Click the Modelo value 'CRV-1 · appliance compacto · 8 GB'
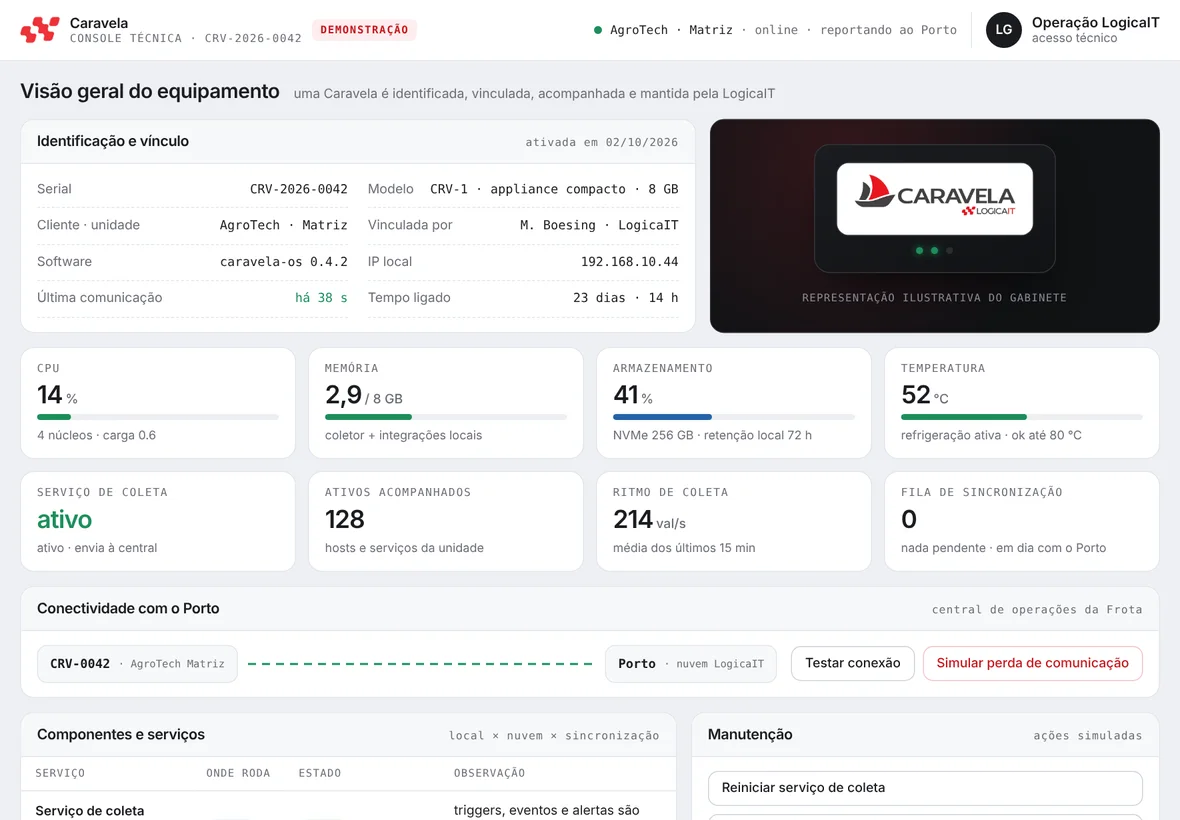The image size is (1180, 820). point(554,189)
